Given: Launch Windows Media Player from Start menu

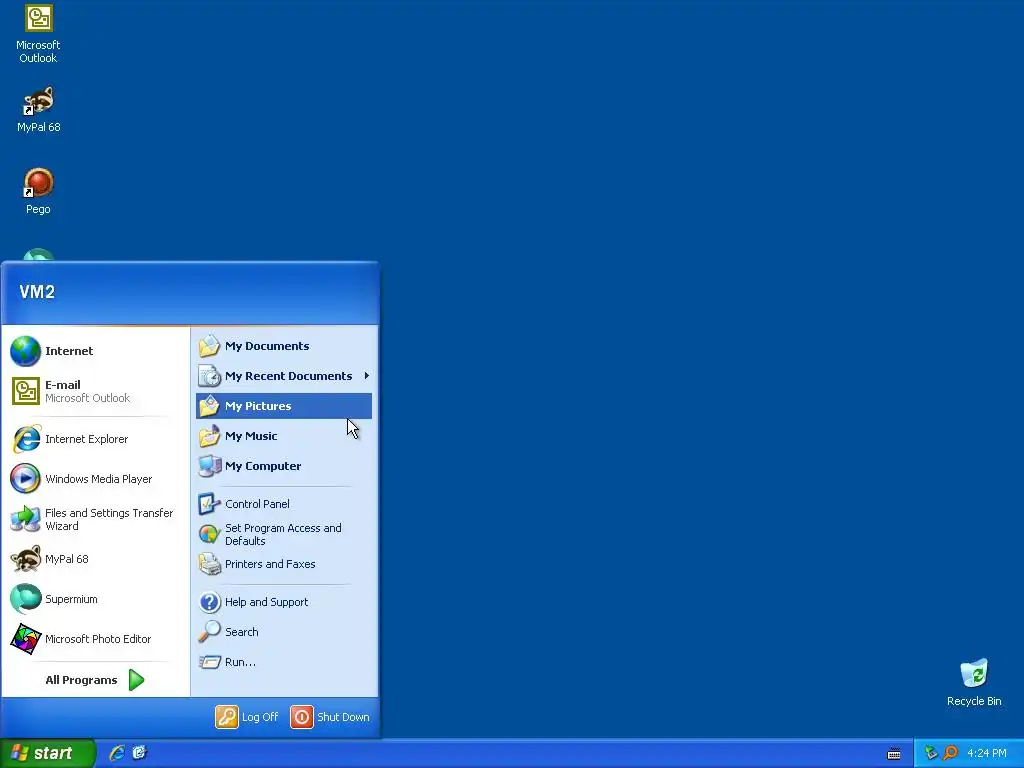Looking at the screenshot, I should [95, 479].
